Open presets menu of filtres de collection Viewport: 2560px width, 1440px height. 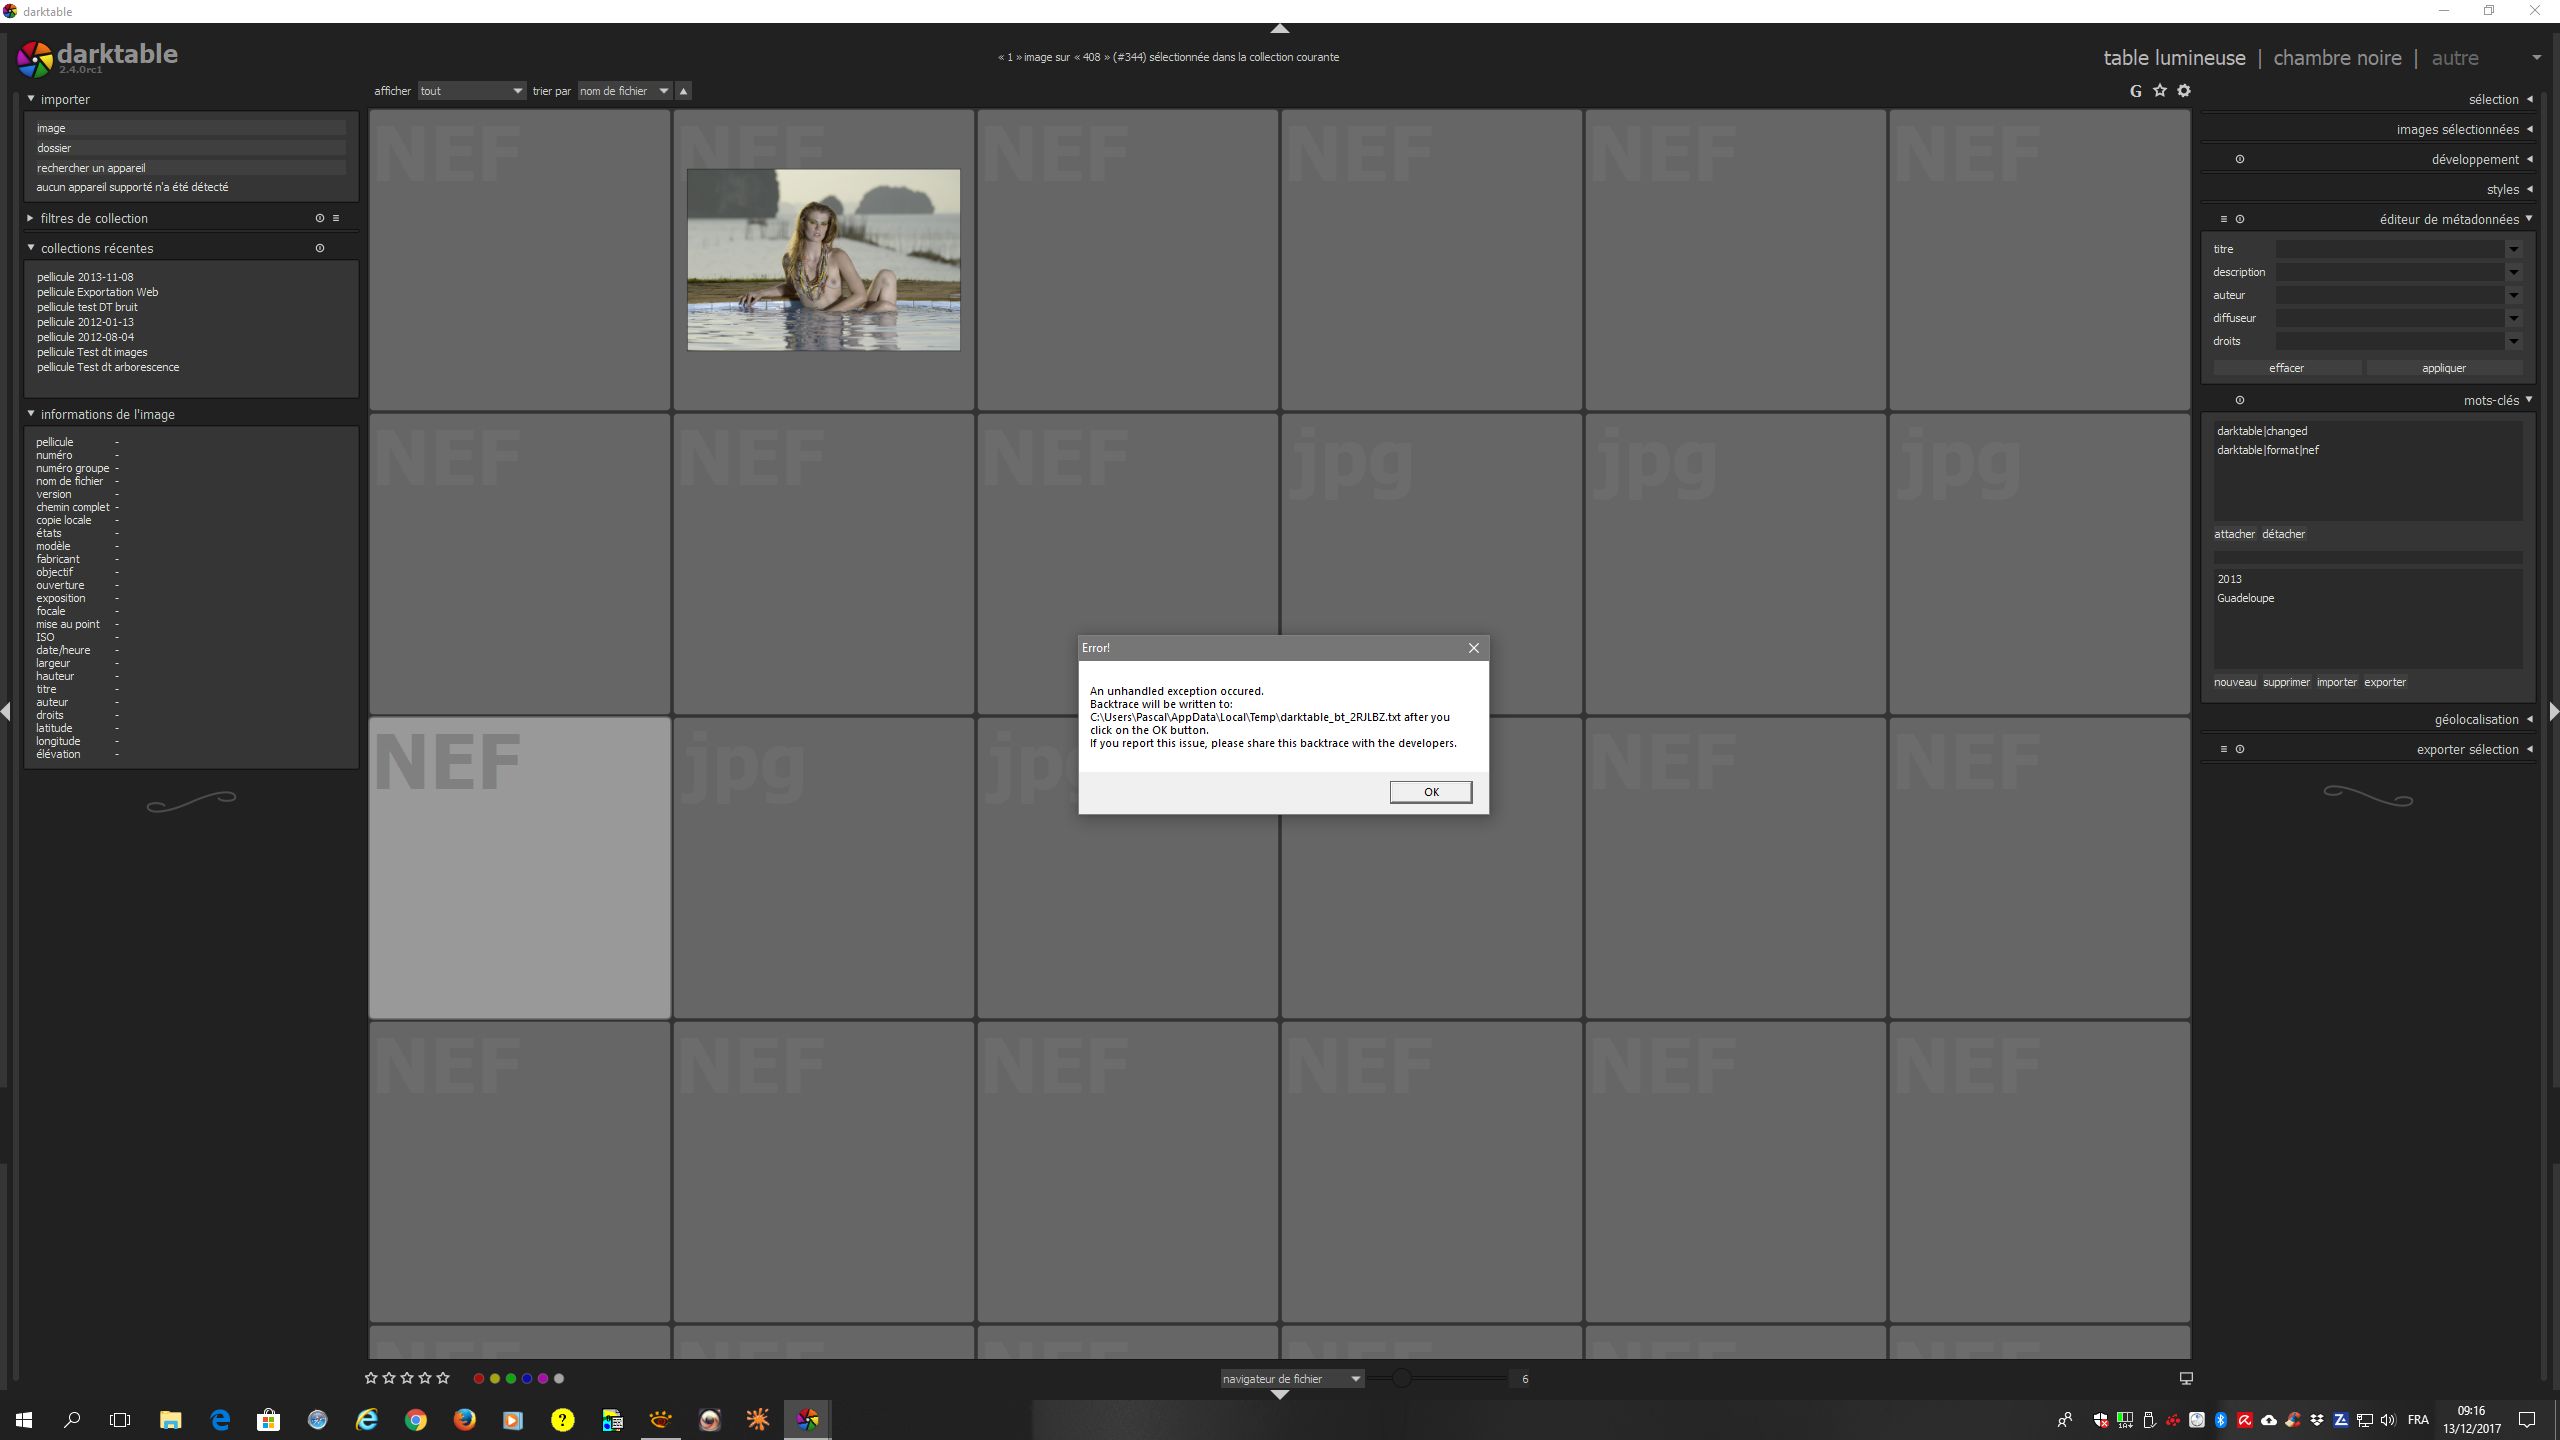(x=336, y=218)
